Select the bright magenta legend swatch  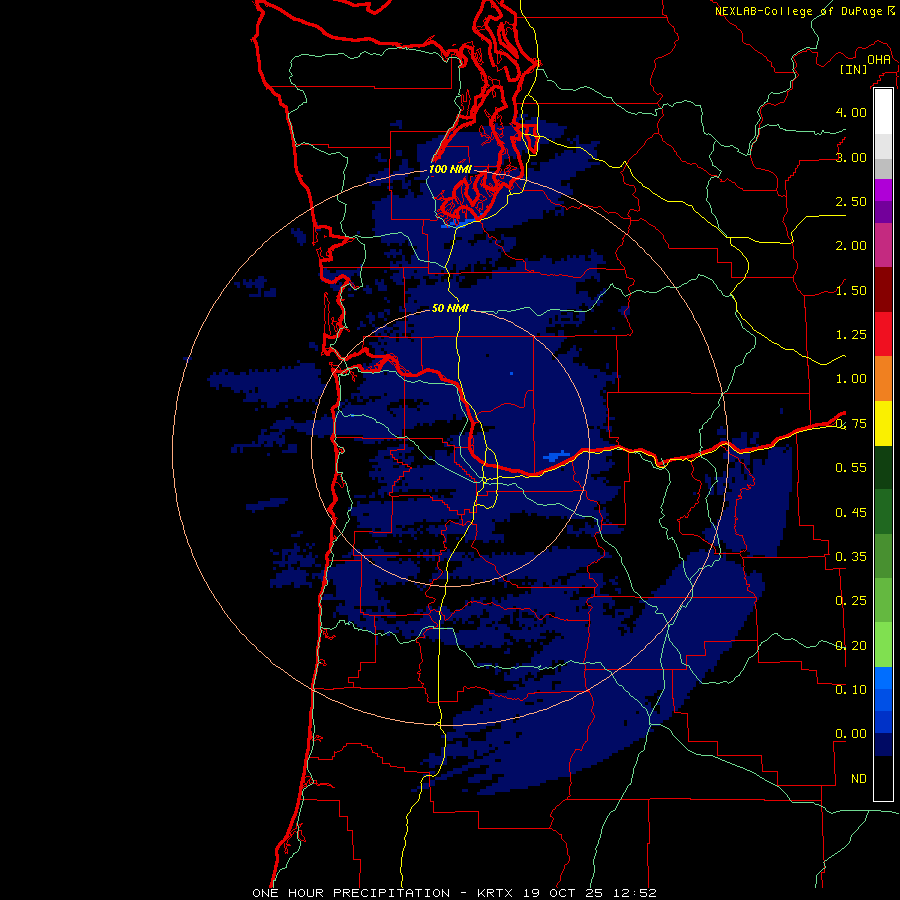click(x=883, y=190)
